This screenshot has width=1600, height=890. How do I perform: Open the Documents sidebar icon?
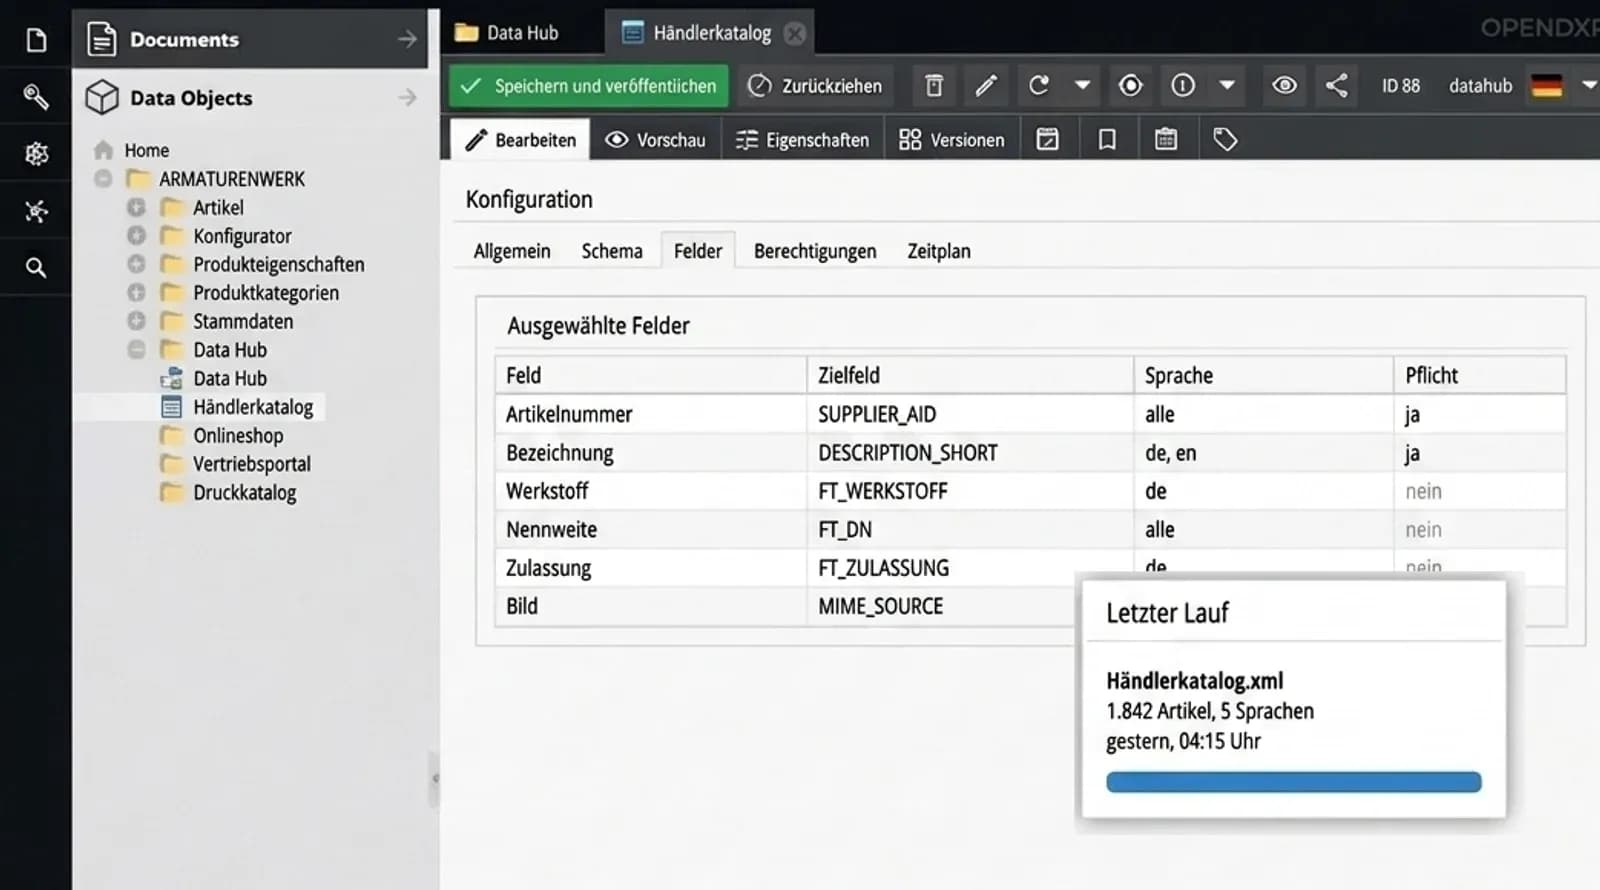click(x=36, y=40)
